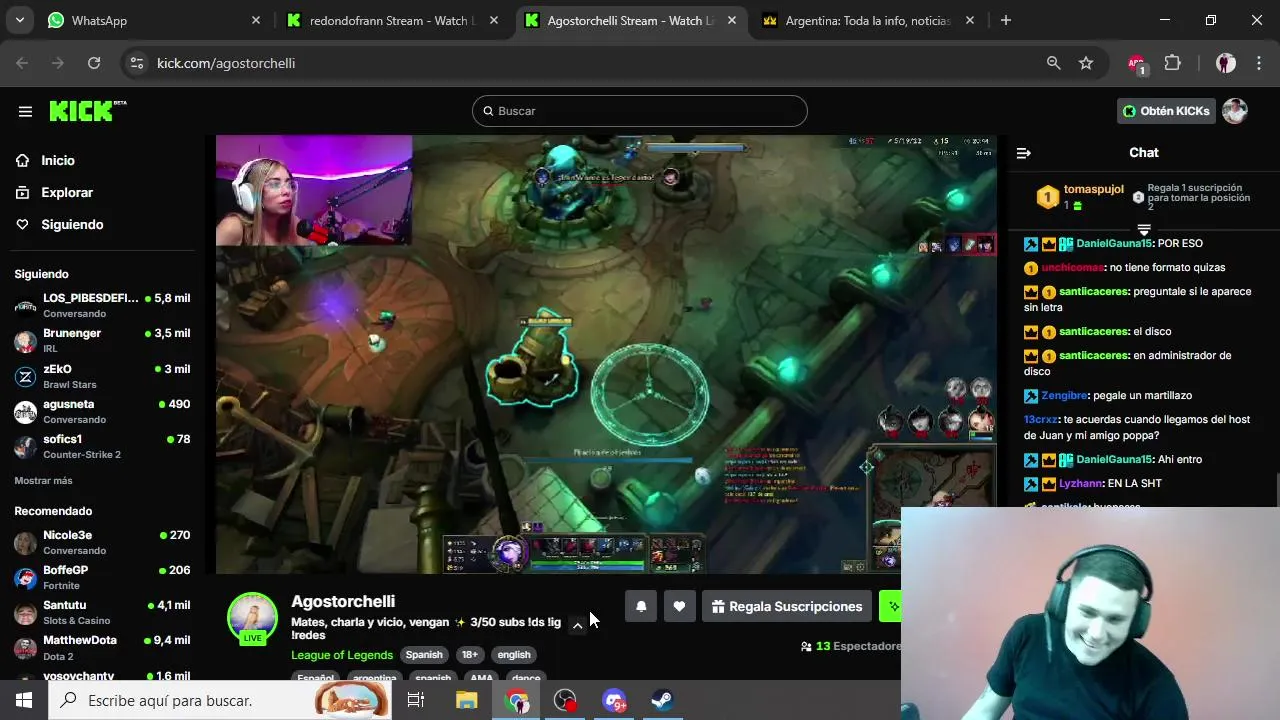Viewport: 1280px width, 720px height.
Task: Go to Inicio in sidebar
Action: (x=58, y=160)
